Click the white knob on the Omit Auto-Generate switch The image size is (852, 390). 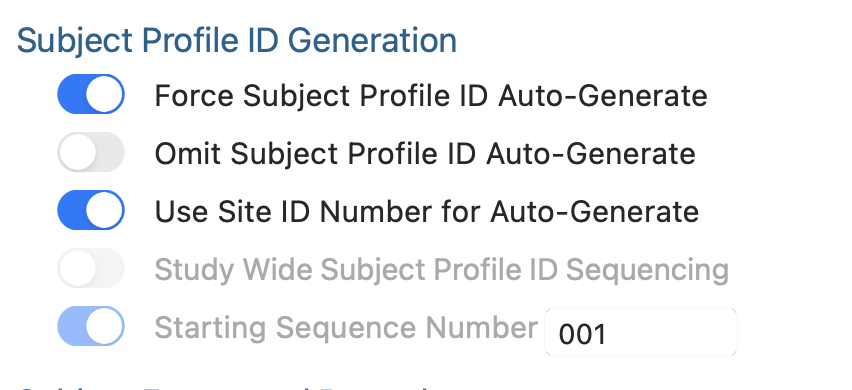(78, 152)
